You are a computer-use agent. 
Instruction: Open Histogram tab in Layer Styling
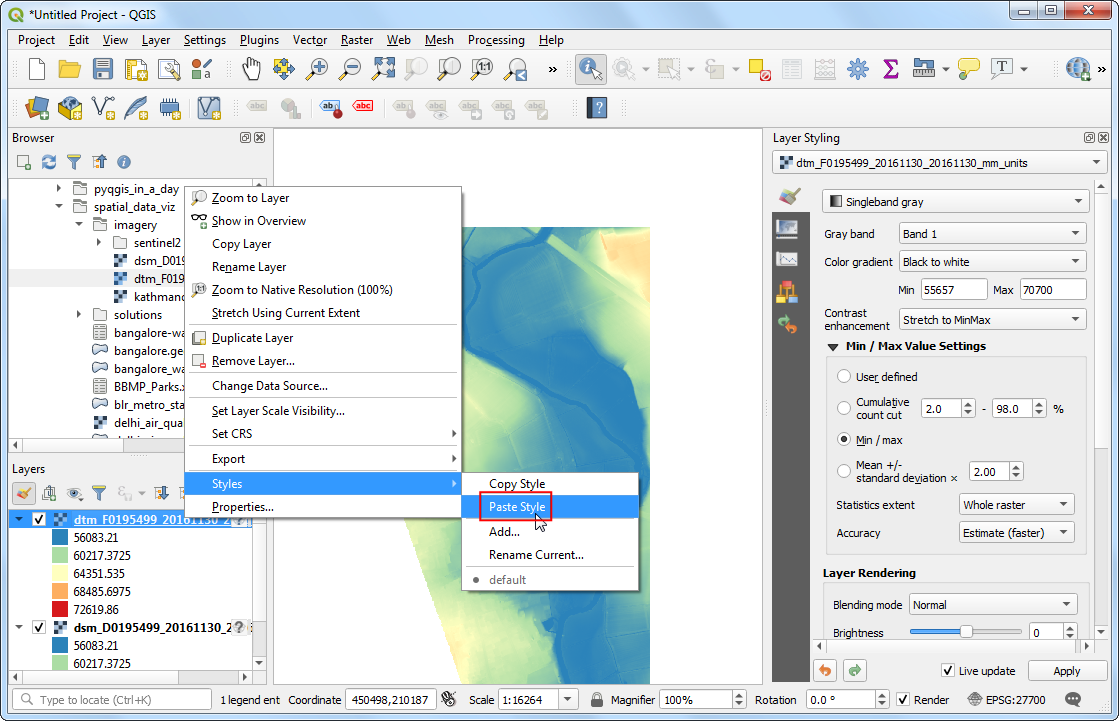(787, 260)
